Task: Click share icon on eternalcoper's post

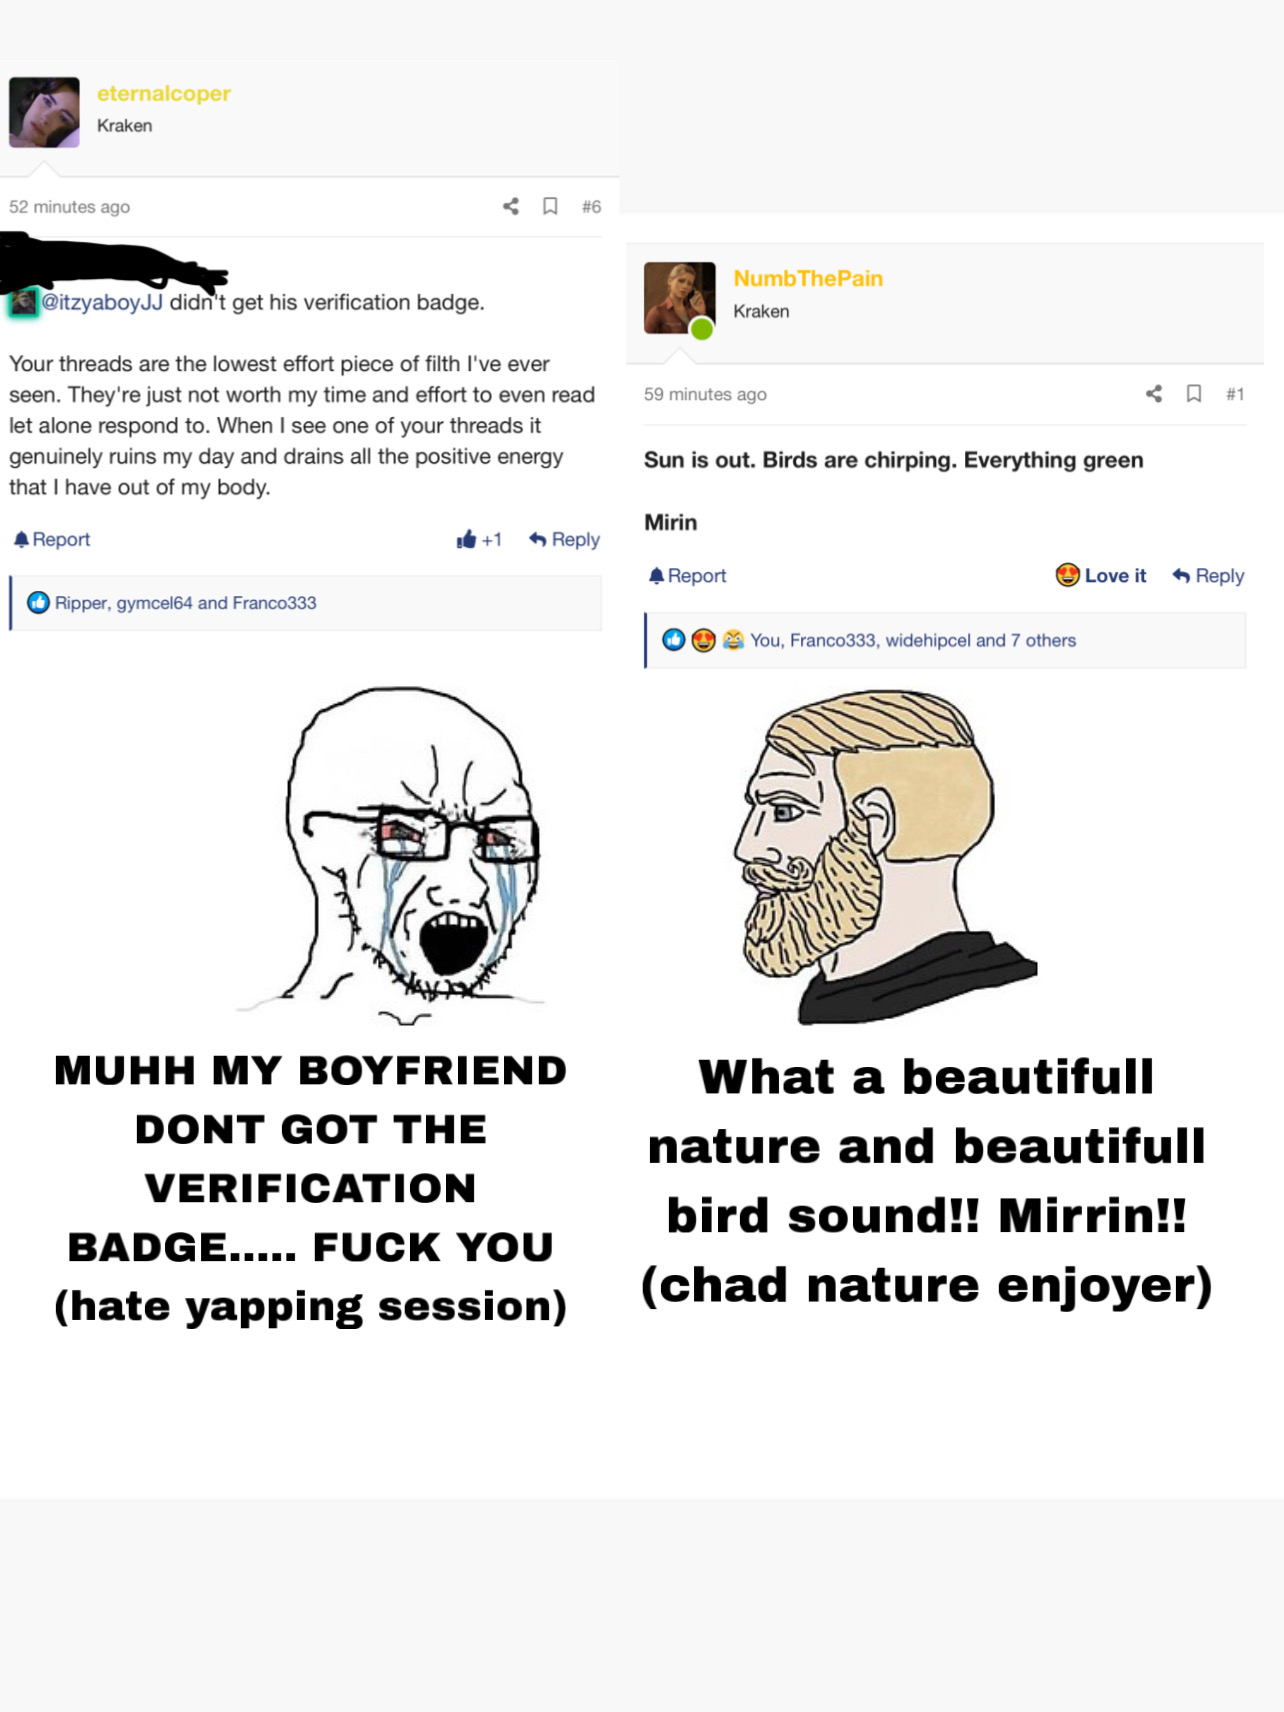Action: [x=511, y=206]
